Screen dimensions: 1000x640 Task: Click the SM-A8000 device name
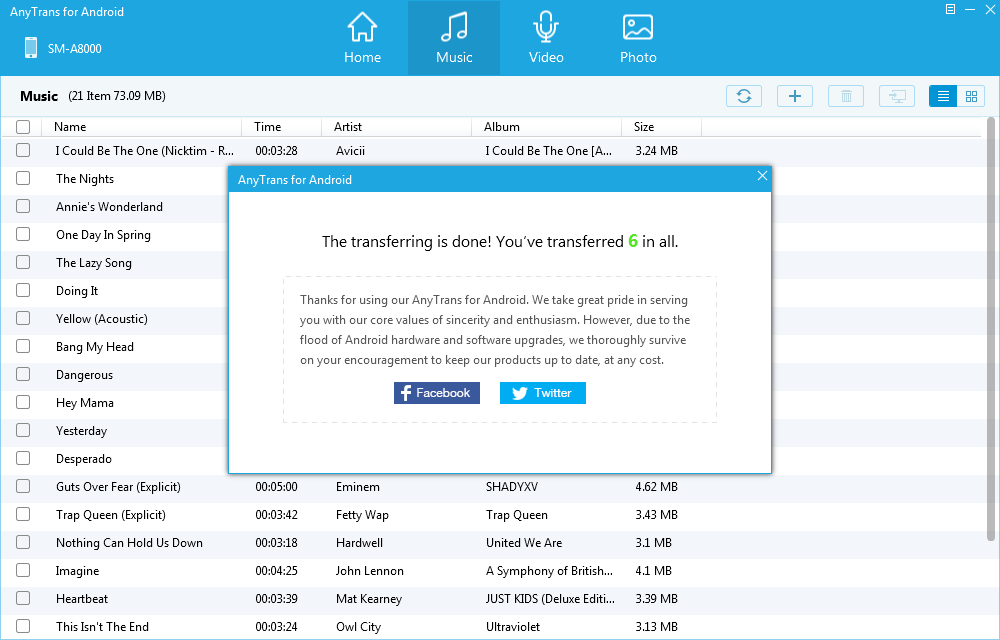pyautogui.click(x=75, y=48)
